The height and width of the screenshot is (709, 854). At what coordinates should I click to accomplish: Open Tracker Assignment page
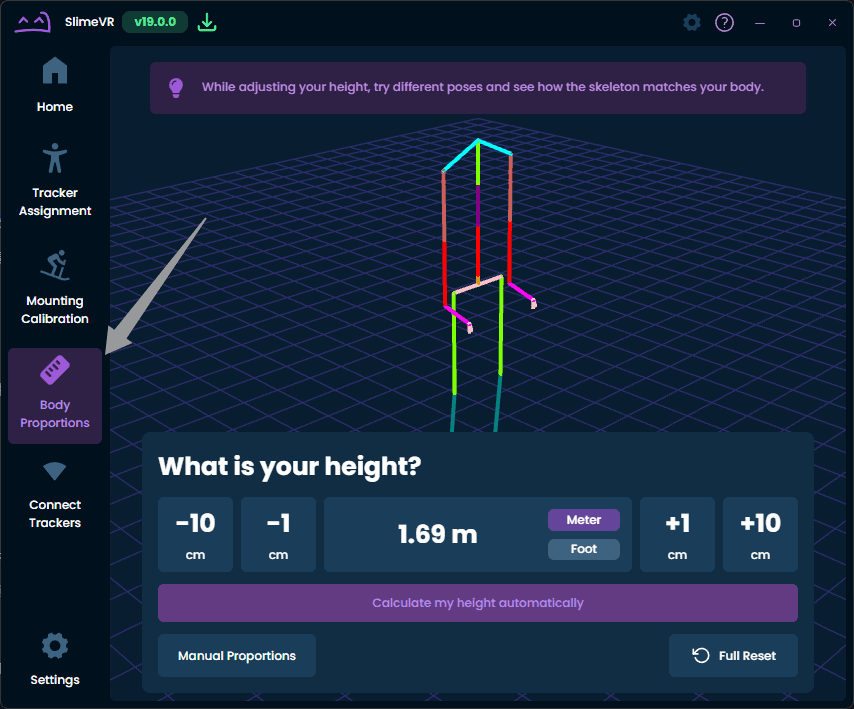[x=55, y=180]
